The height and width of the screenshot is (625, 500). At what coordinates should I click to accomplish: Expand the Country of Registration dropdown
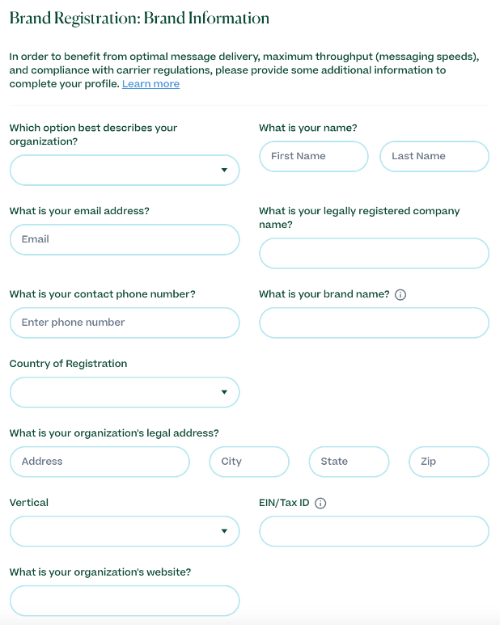(x=124, y=392)
